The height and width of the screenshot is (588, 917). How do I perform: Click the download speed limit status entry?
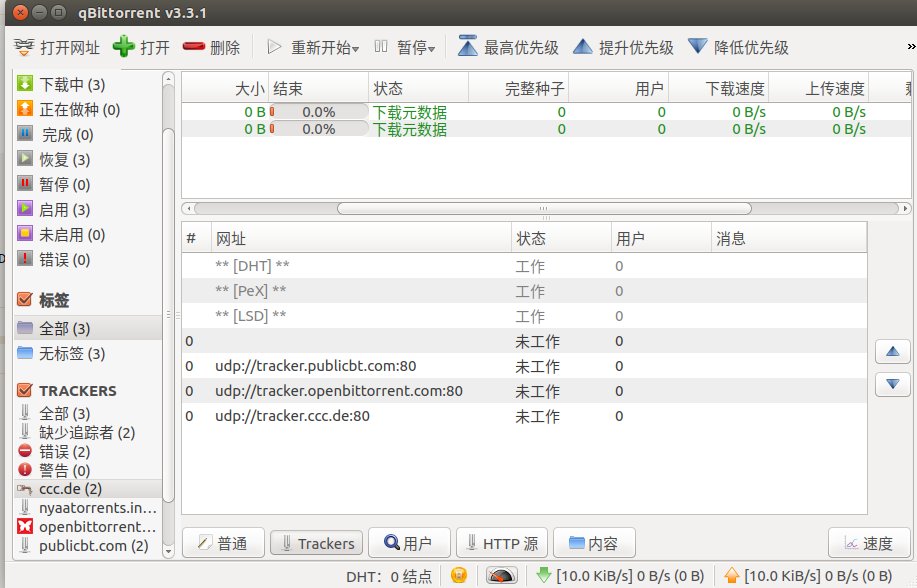click(620, 576)
